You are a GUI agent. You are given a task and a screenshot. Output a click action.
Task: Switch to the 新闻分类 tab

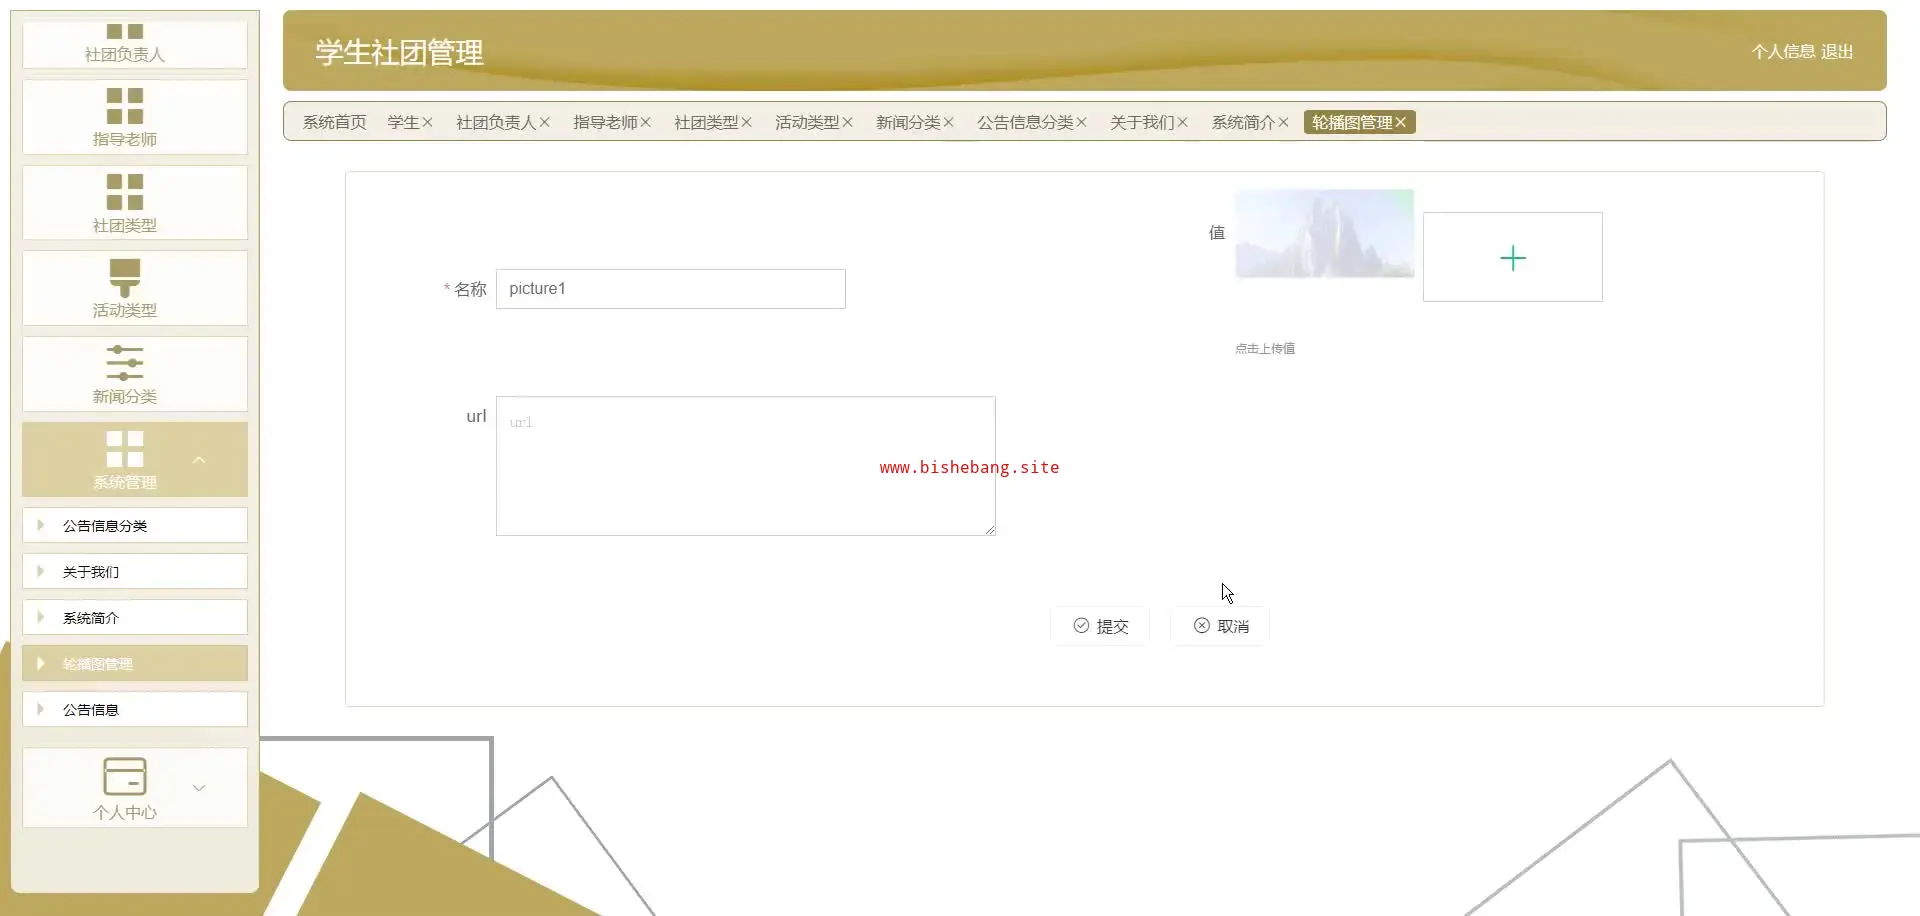908,122
